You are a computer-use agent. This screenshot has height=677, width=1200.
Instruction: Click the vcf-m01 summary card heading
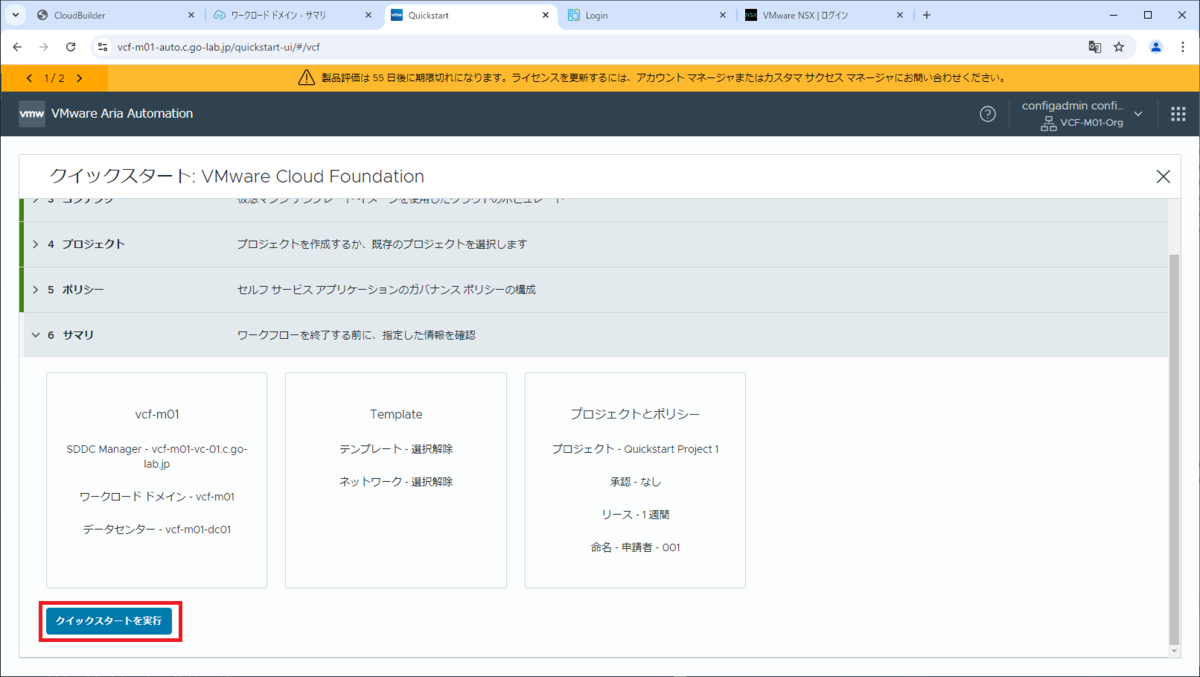click(x=157, y=414)
